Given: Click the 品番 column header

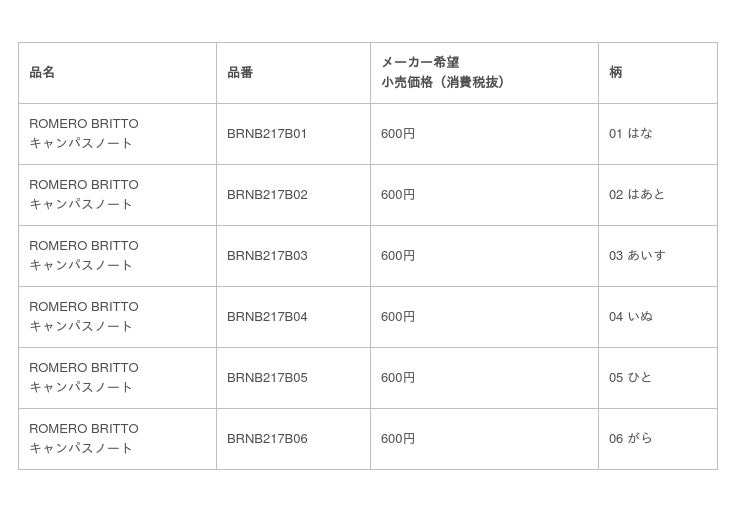Looking at the screenshot, I should 240,72.
